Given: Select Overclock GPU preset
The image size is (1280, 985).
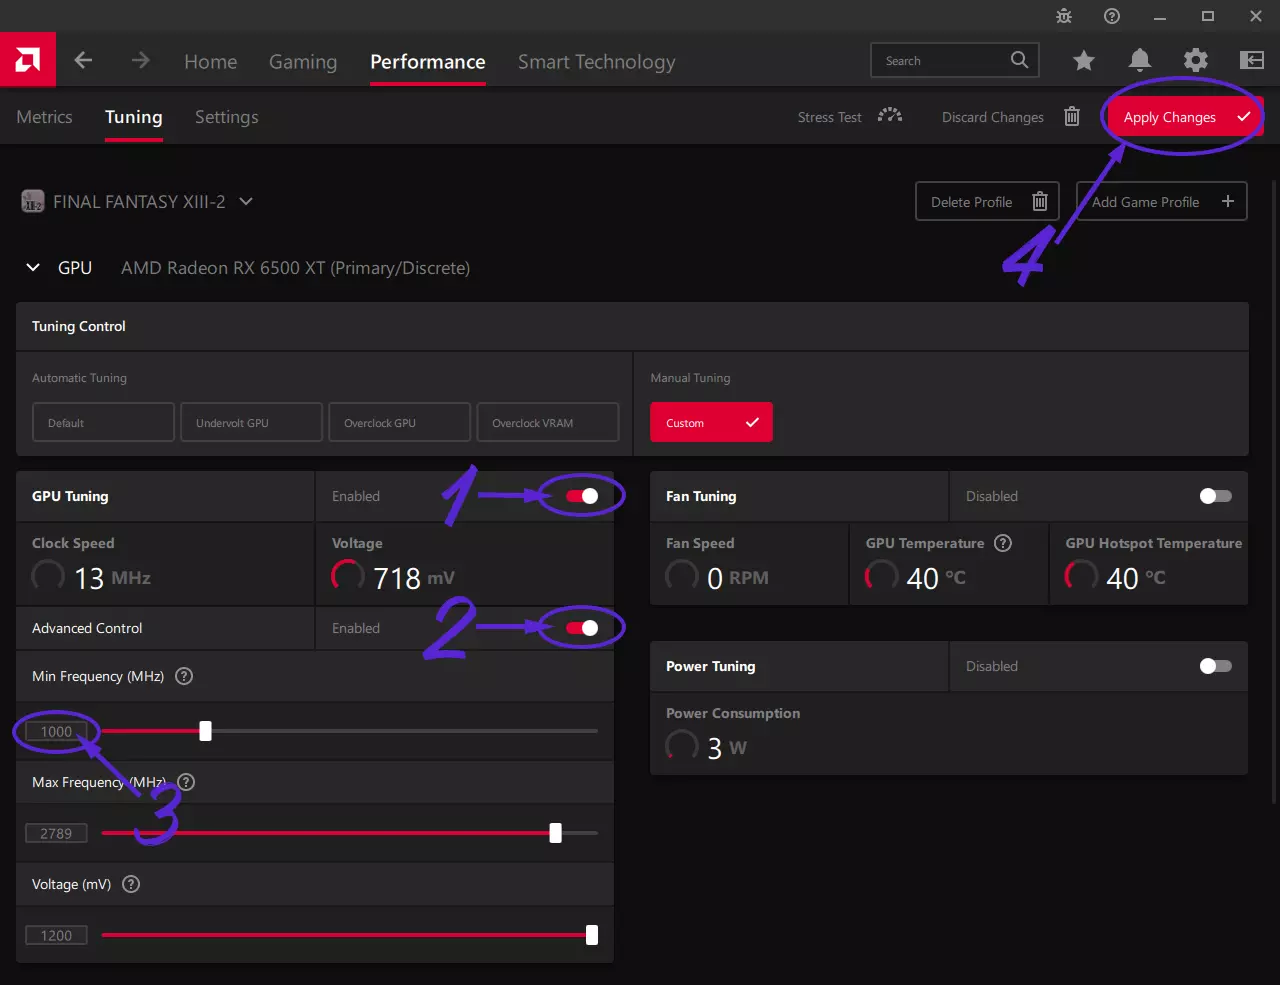Looking at the screenshot, I should (x=399, y=422).
